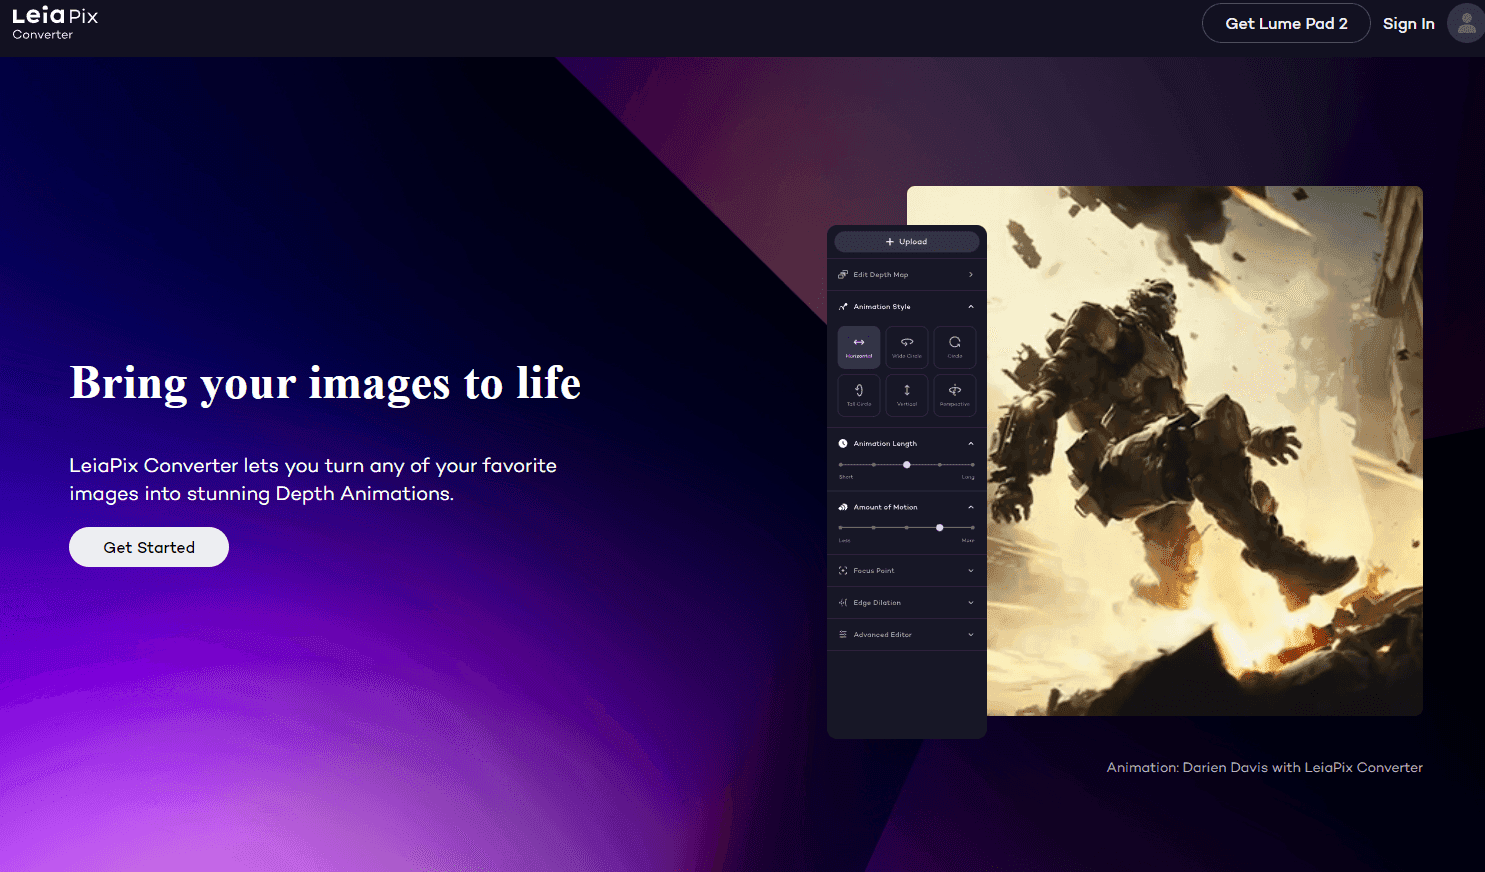
Task: Click the Animation Length slider handle
Action: tap(907, 465)
